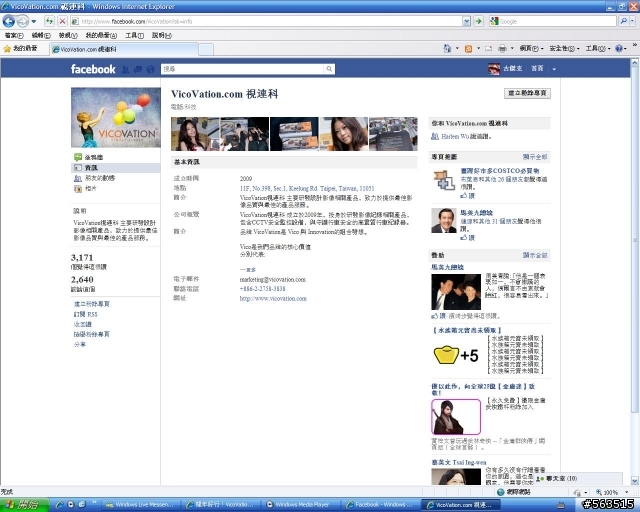Screen dimensions: 640x512
Task: Click the red Stop loading icon
Action: tap(62, 21)
